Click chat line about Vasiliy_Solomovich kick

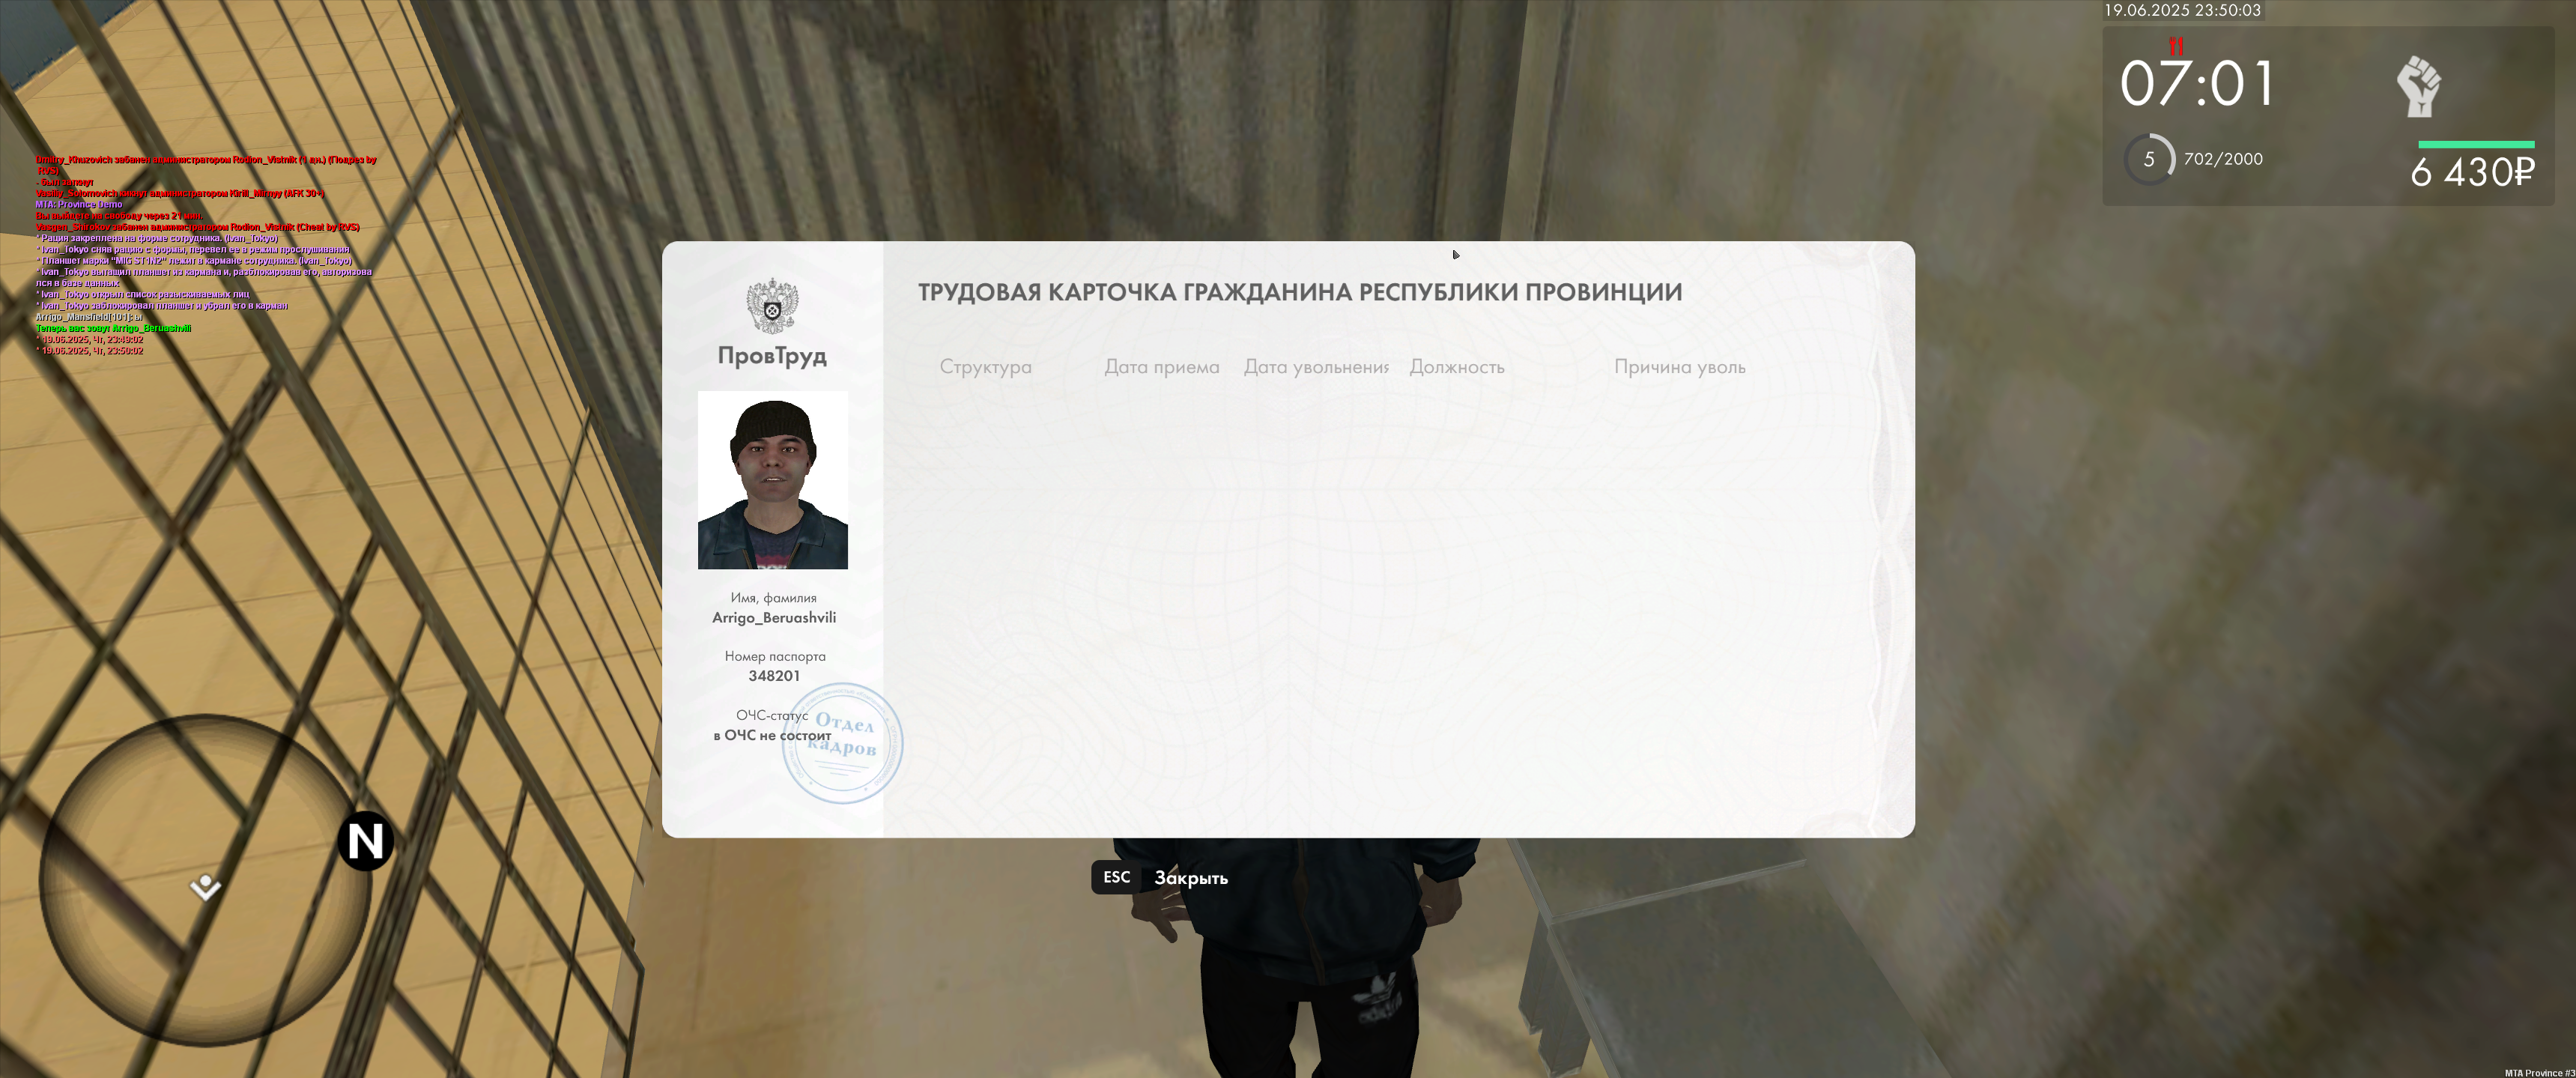coord(180,193)
